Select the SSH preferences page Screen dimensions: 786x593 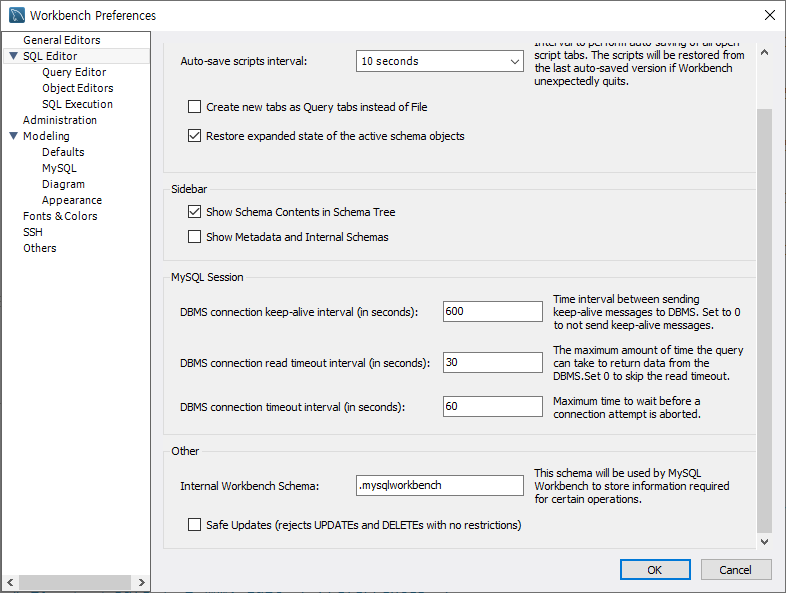click(x=33, y=232)
